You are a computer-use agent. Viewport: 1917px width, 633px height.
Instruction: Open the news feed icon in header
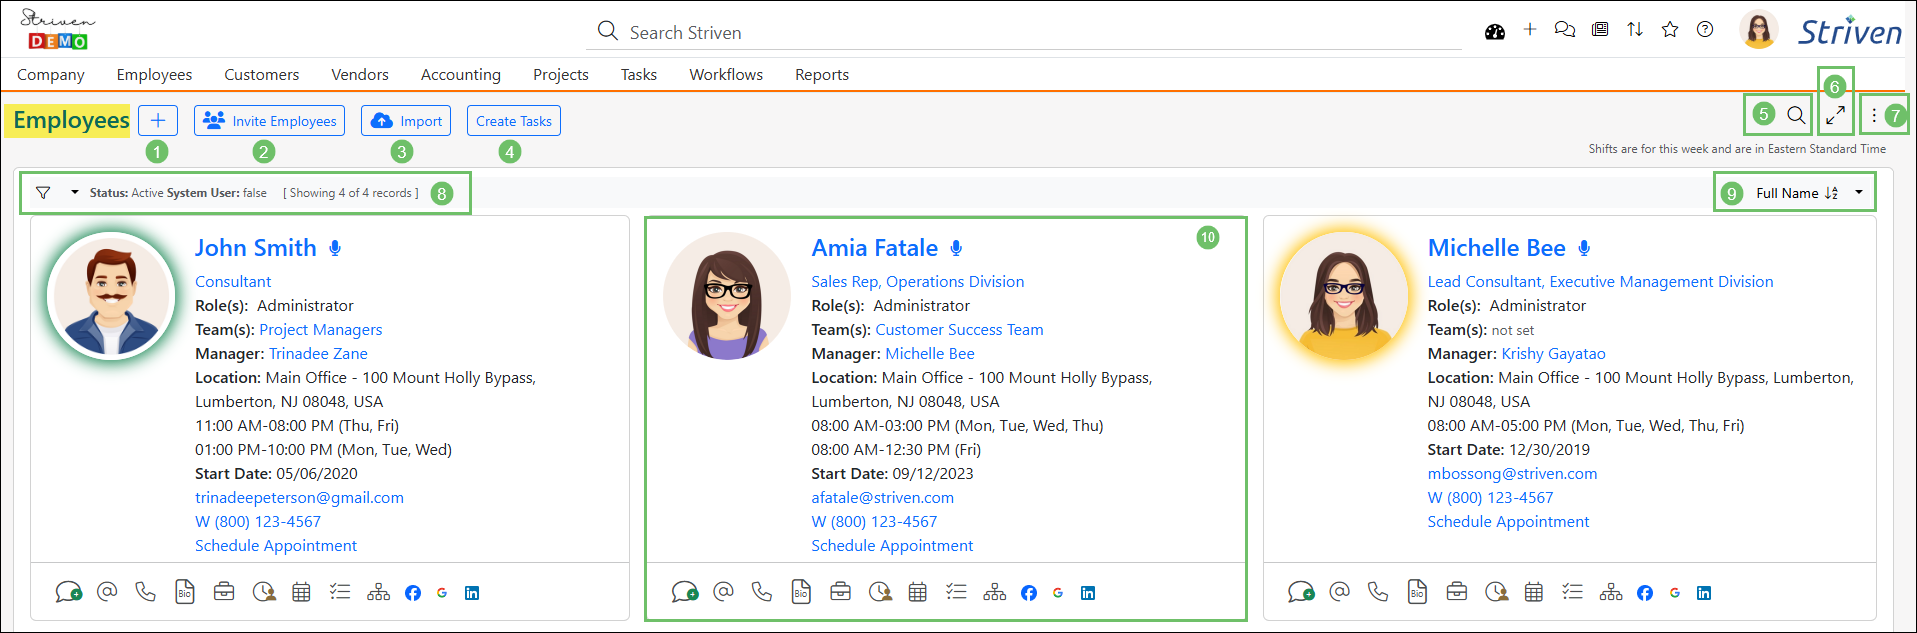1600,30
